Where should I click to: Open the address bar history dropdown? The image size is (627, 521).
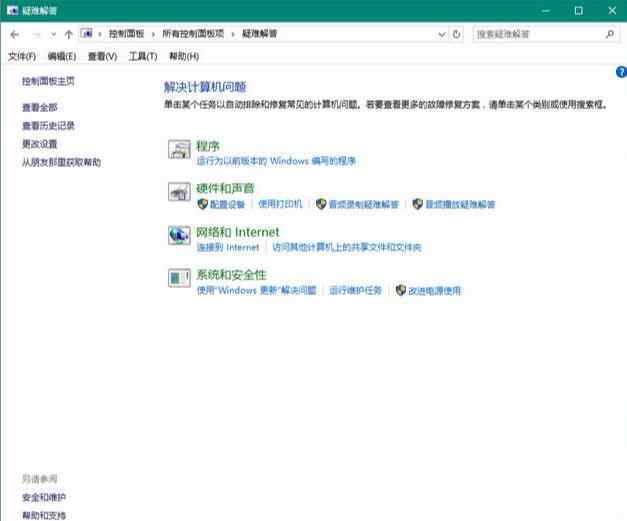click(442, 35)
